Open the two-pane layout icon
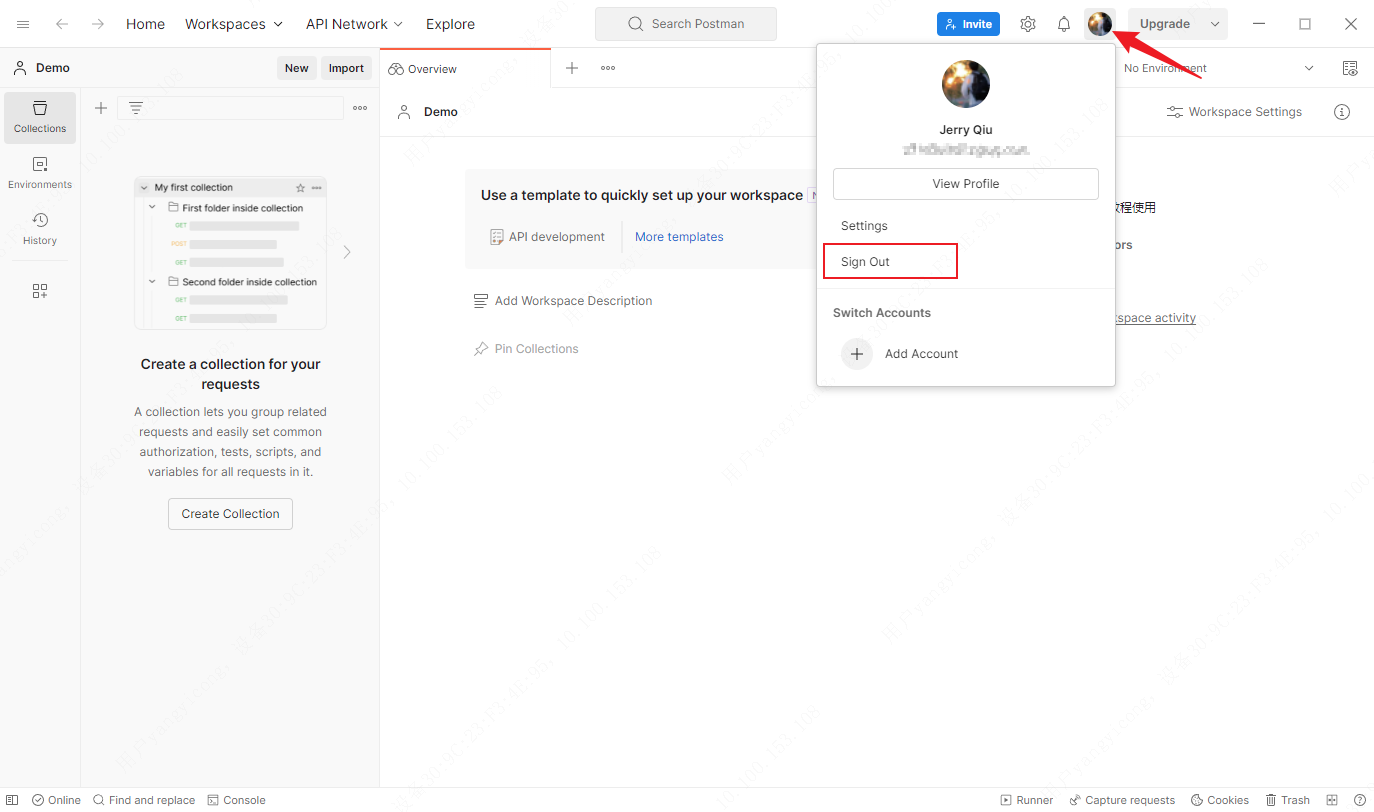The height and width of the screenshot is (812, 1374). tap(1332, 800)
